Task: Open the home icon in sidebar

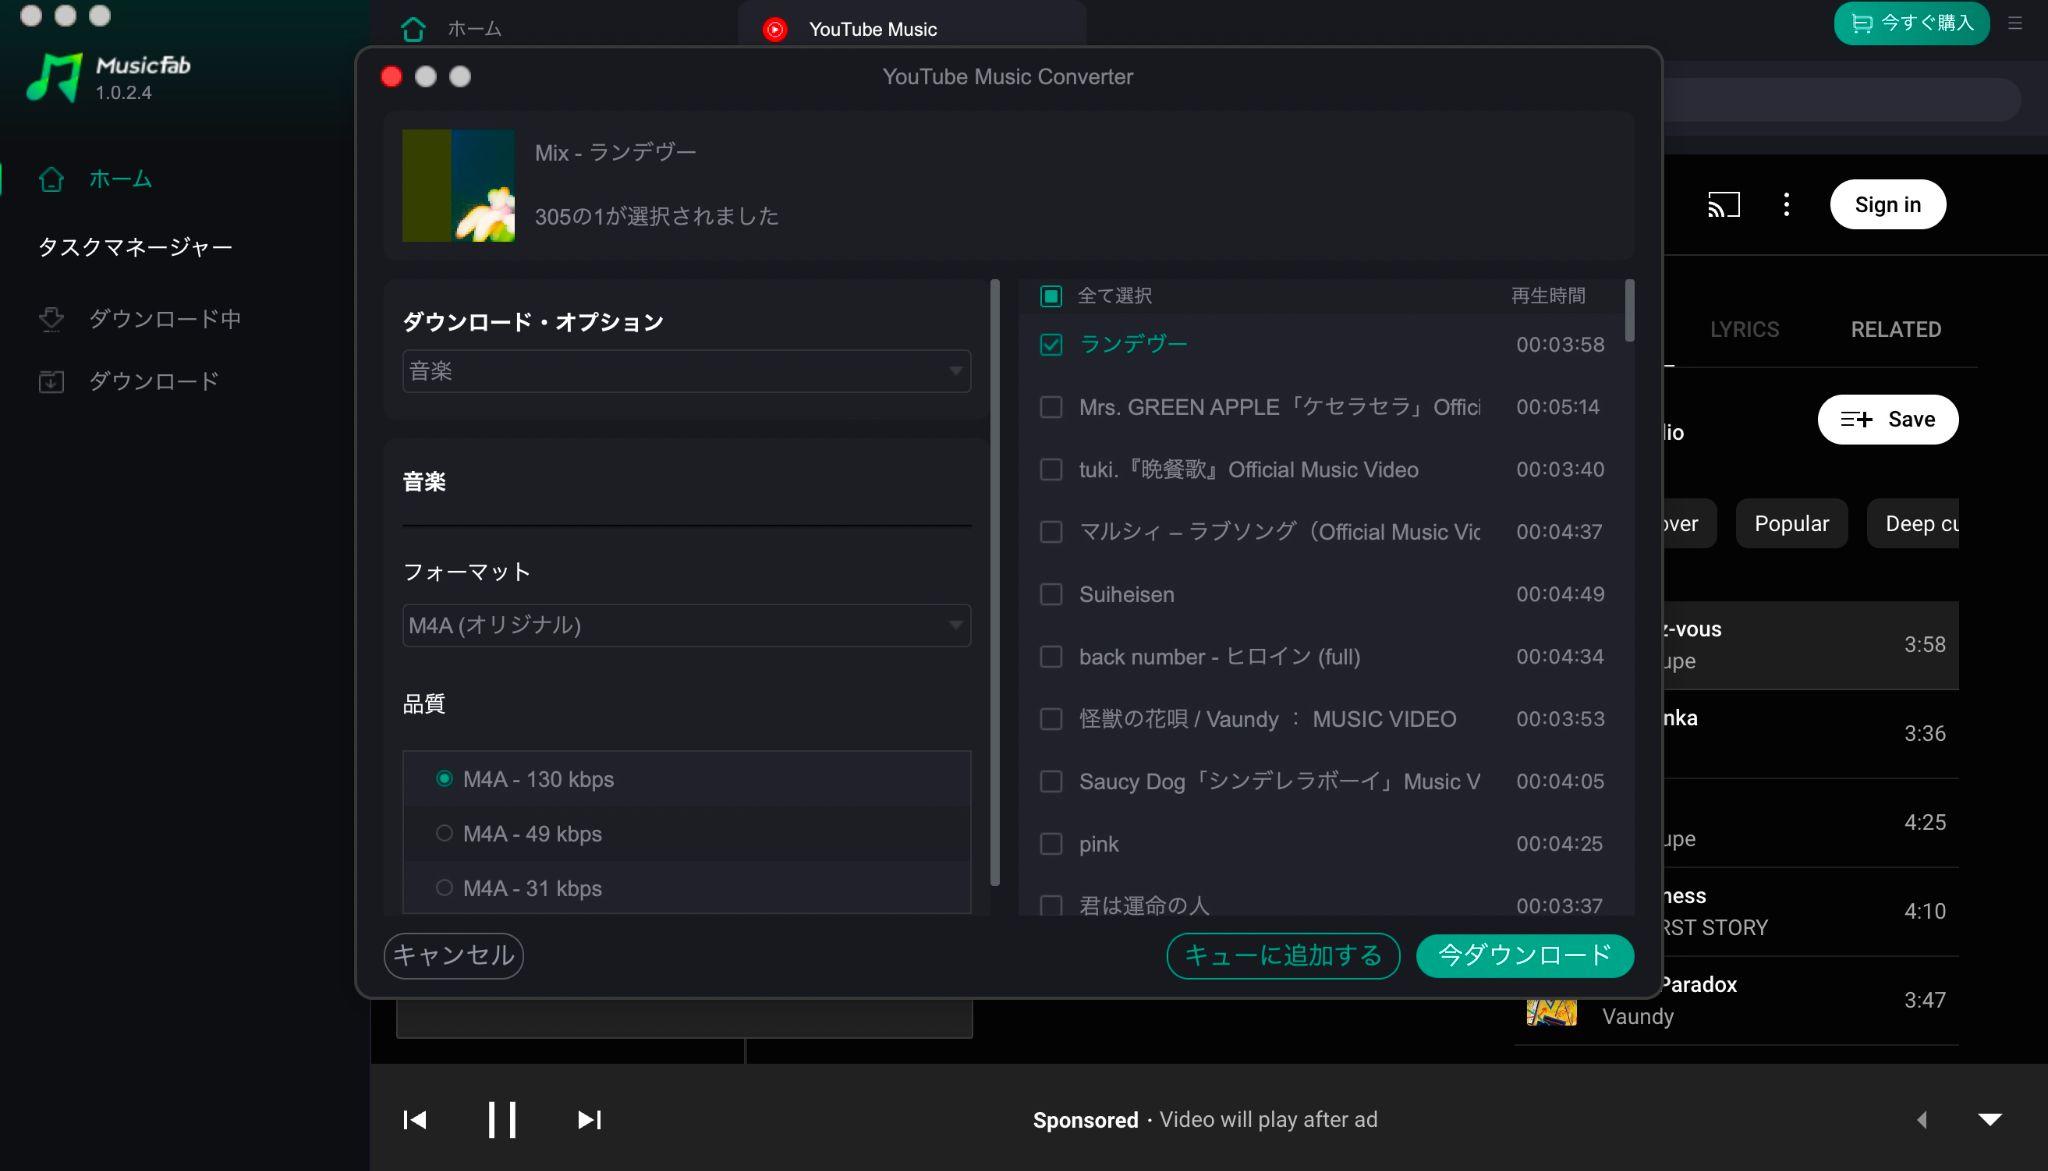Action: coord(51,179)
